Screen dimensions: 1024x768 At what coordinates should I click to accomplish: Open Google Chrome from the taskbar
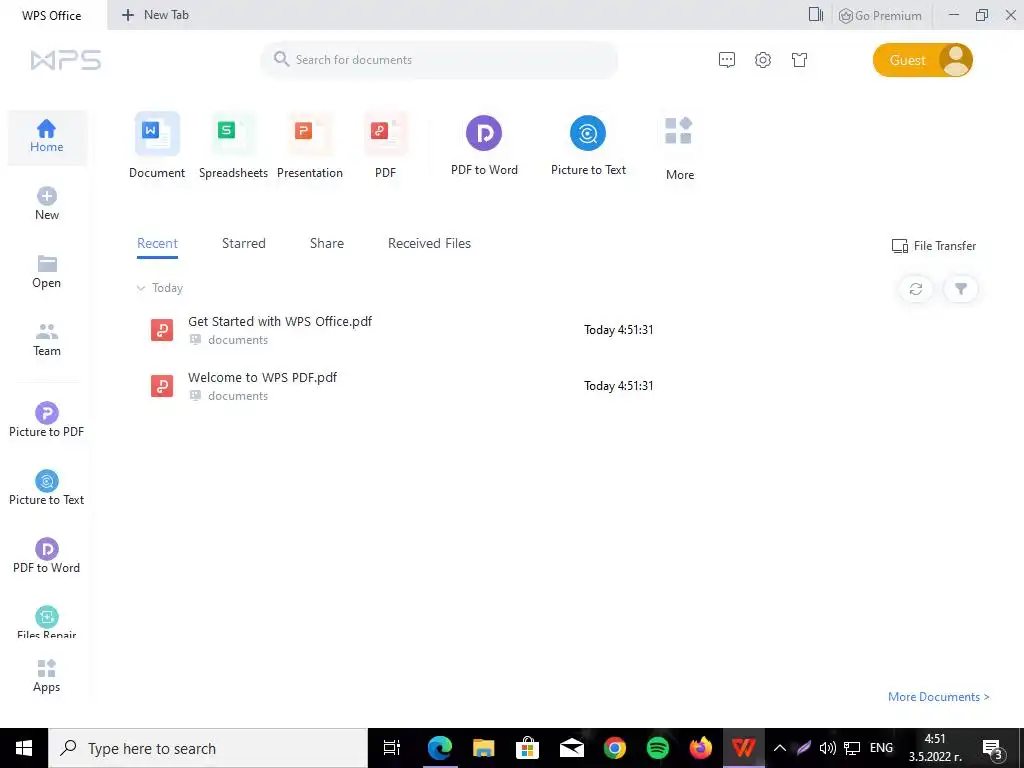coord(615,748)
